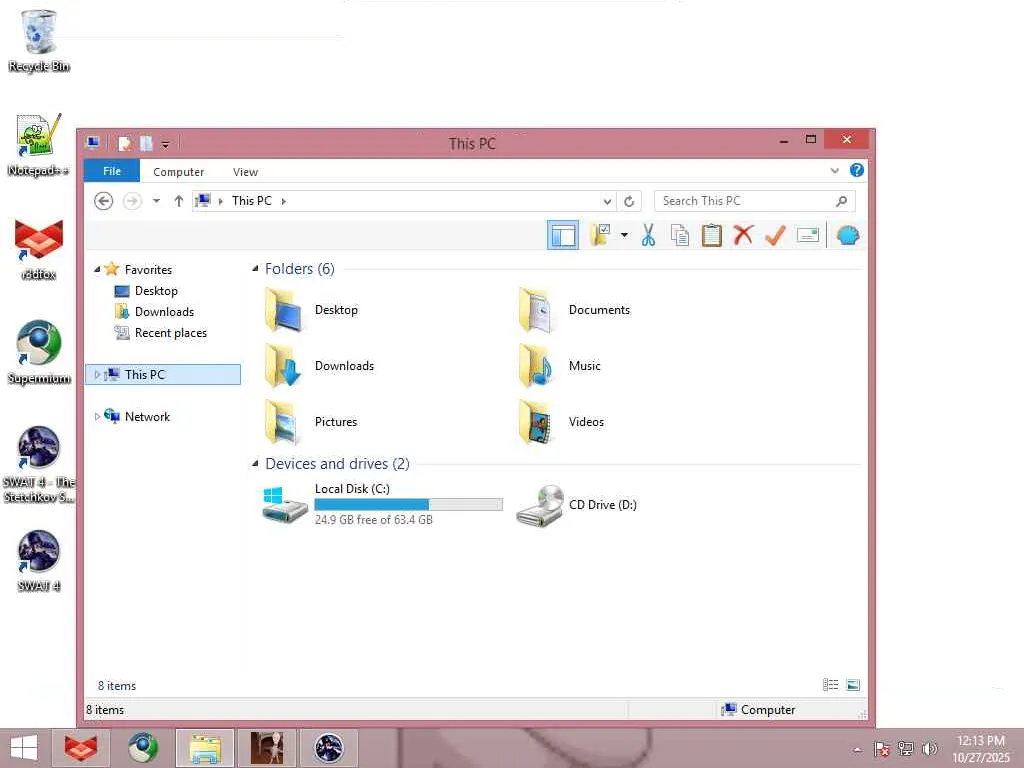Click the Cut scissors icon
Viewport: 1024px width, 768px height.
pyautogui.click(x=648, y=235)
